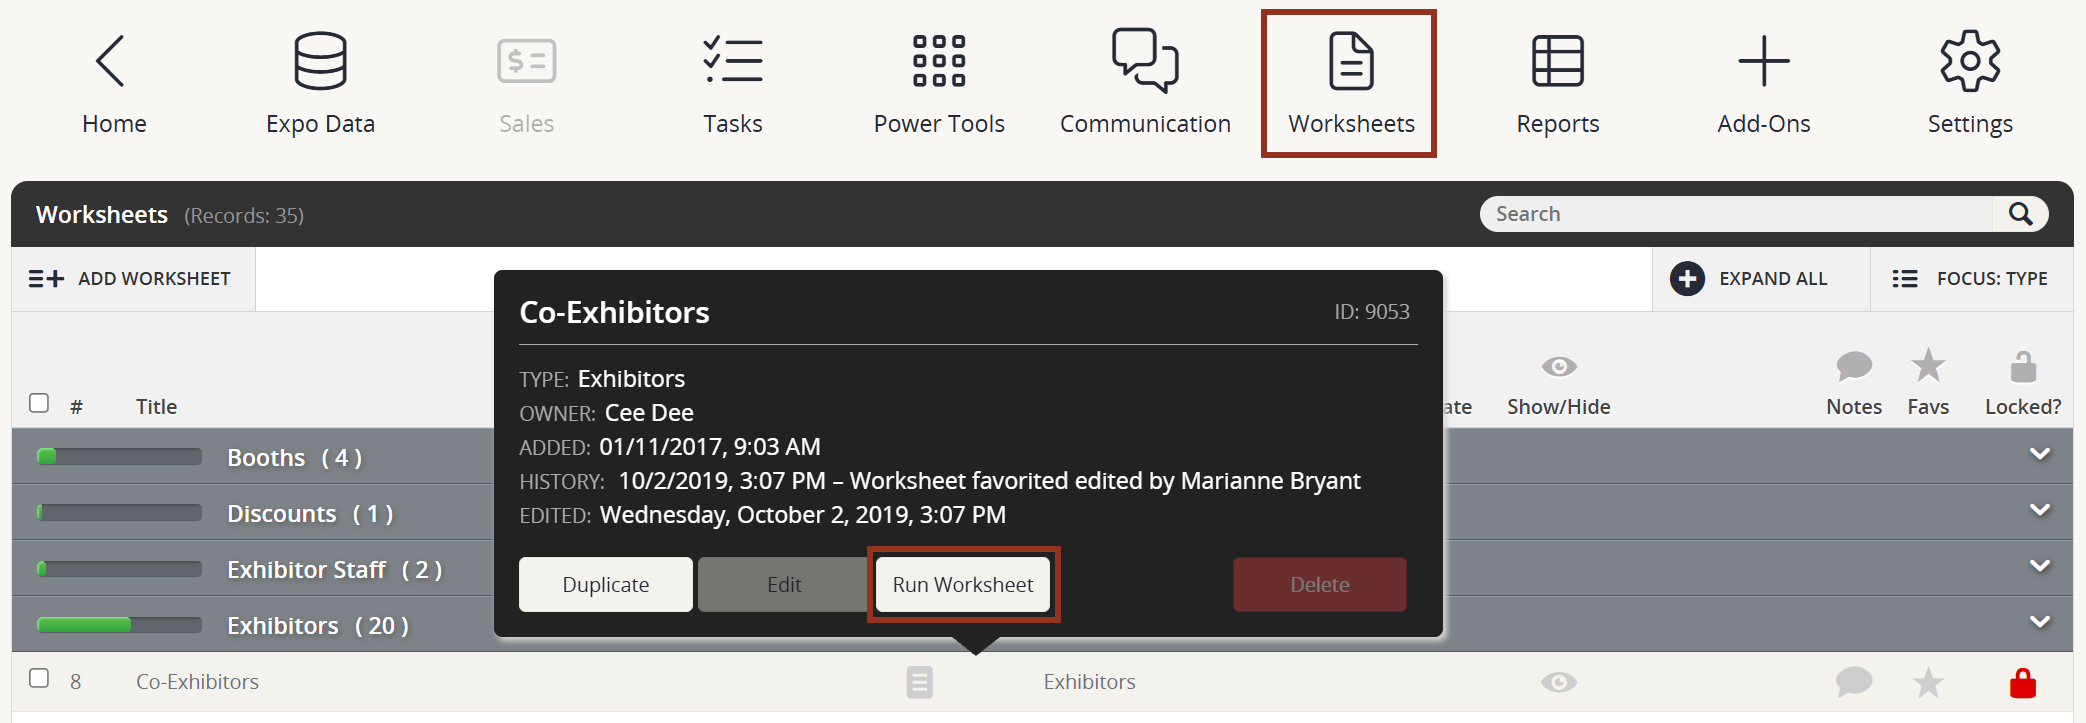Select the Home menu label
The image size is (2086, 723).
pos(114,124)
